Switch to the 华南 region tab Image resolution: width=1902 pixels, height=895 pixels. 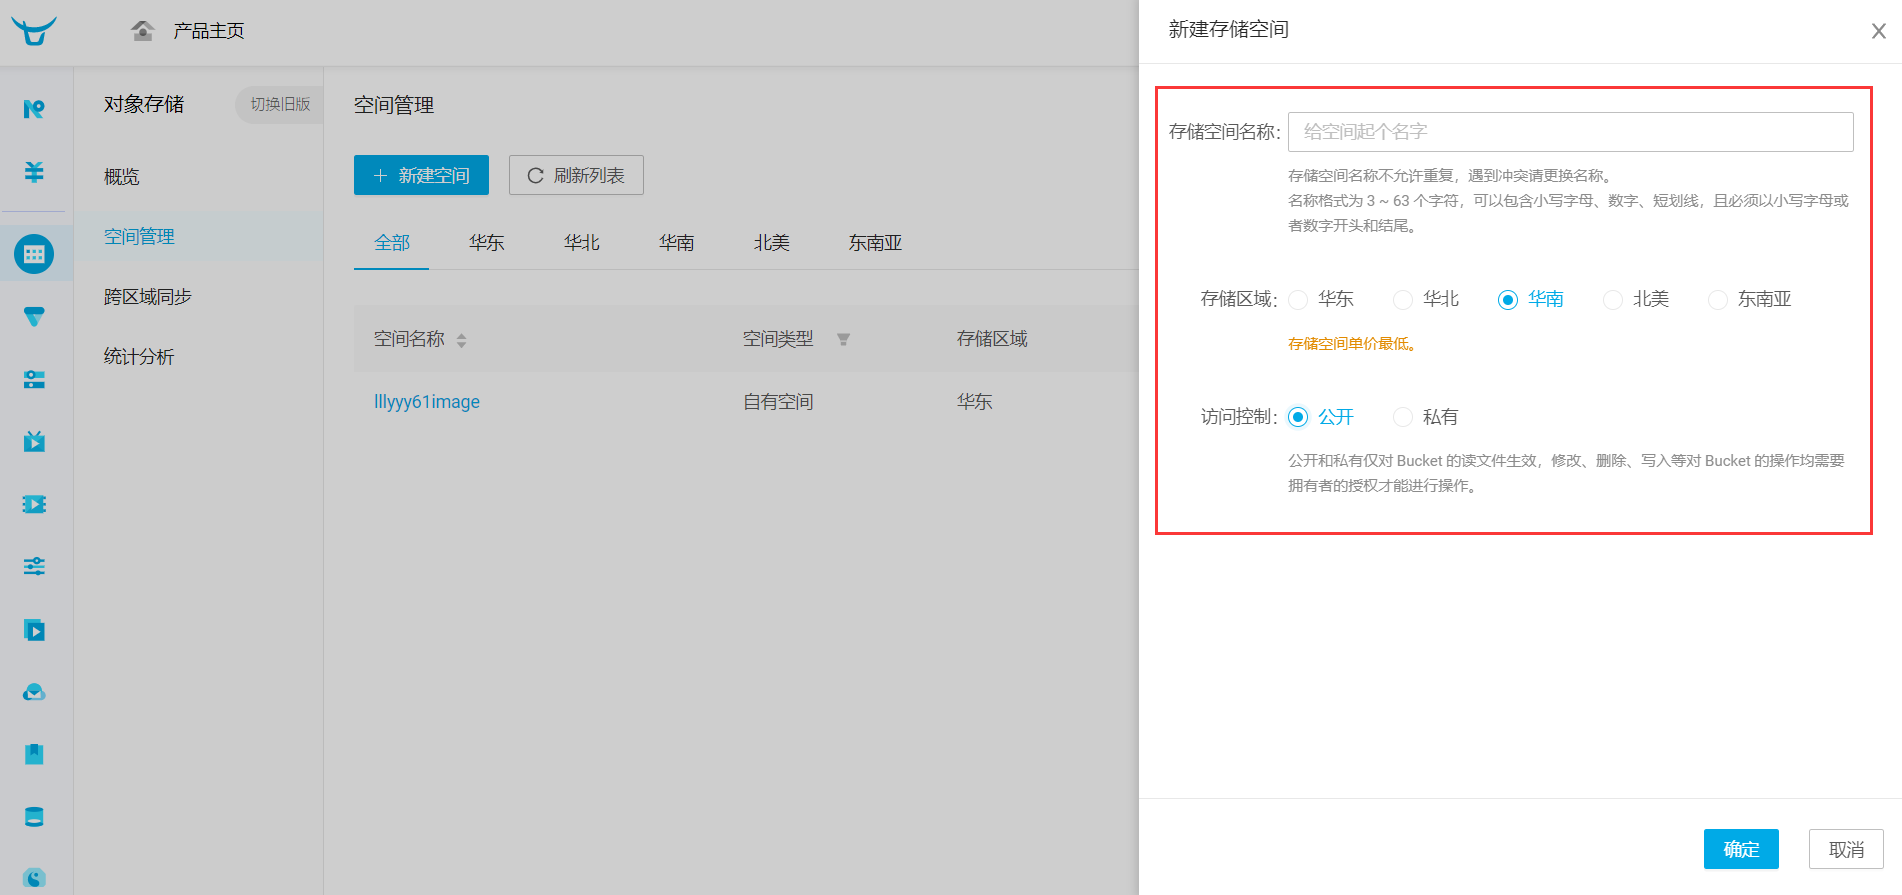pyautogui.click(x=677, y=243)
